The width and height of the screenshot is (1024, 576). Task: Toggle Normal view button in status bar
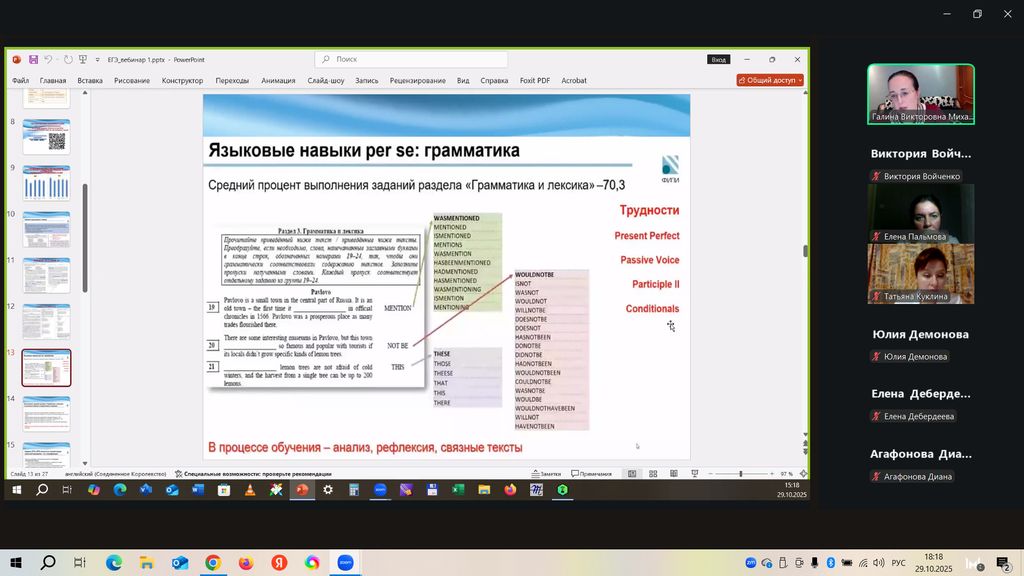pos(632,474)
